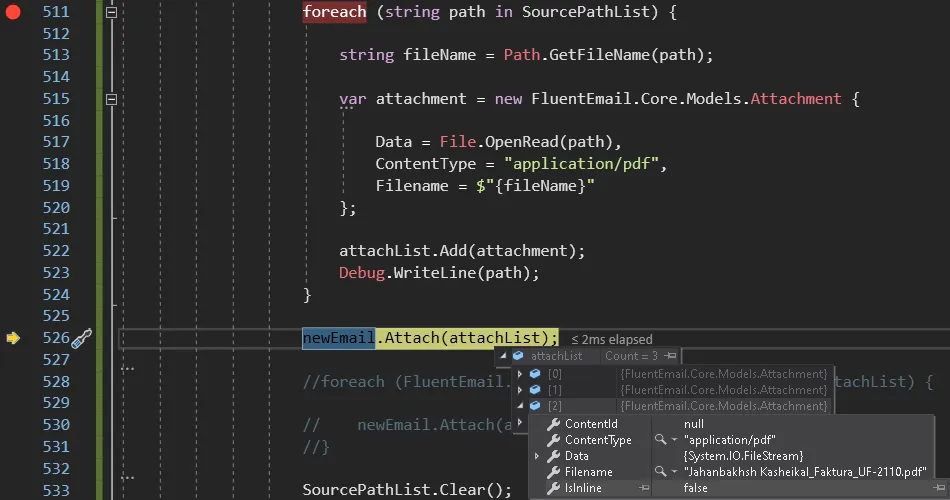Viewport: 950px width, 500px height.
Task: Expand item [0] in the attachList datatip
Action: 520,374
